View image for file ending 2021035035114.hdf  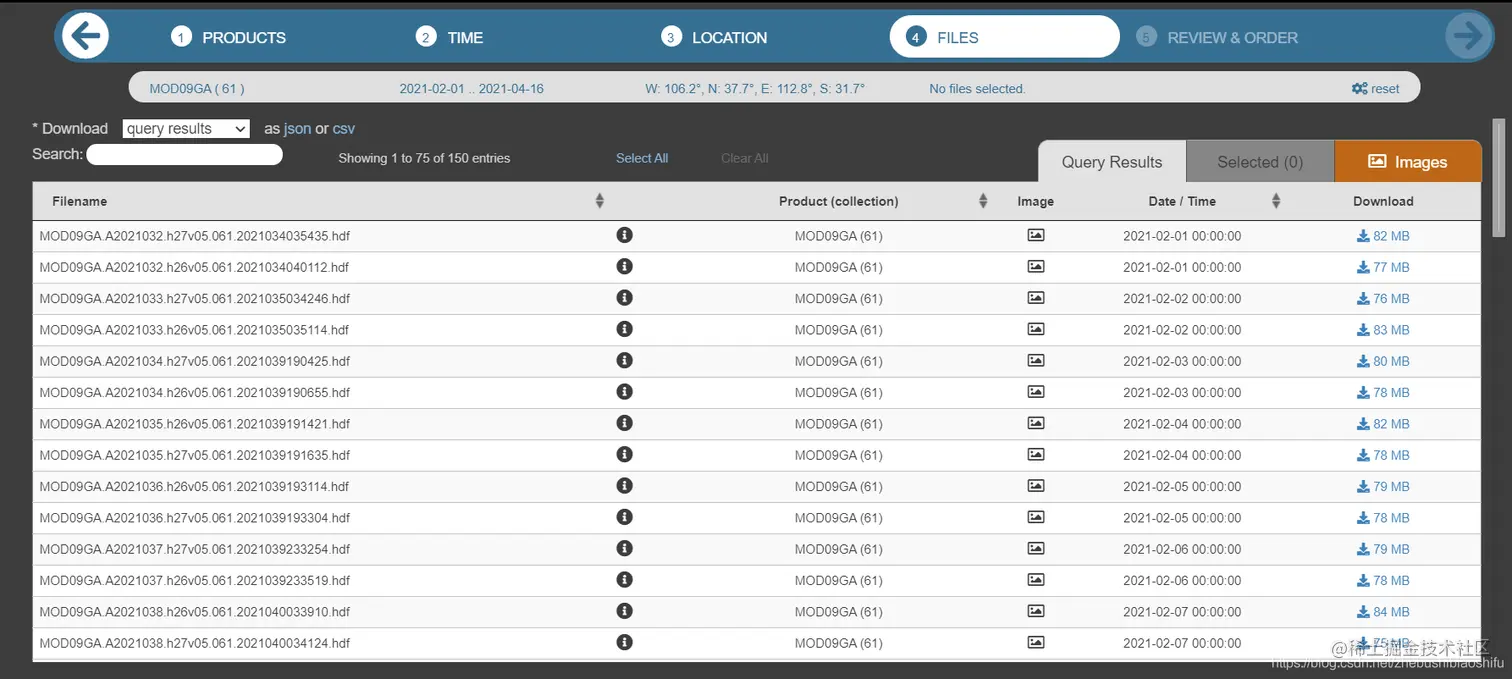[1036, 329]
